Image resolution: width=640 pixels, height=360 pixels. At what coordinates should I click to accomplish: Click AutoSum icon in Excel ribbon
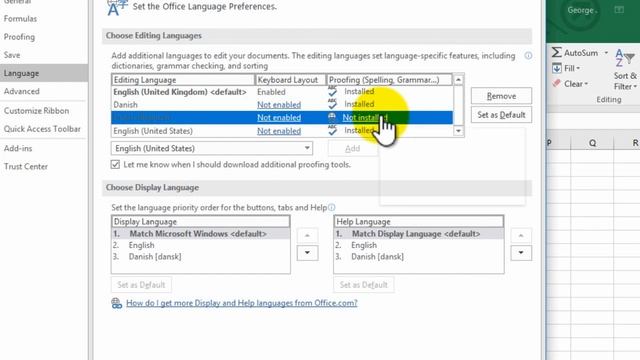557,53
